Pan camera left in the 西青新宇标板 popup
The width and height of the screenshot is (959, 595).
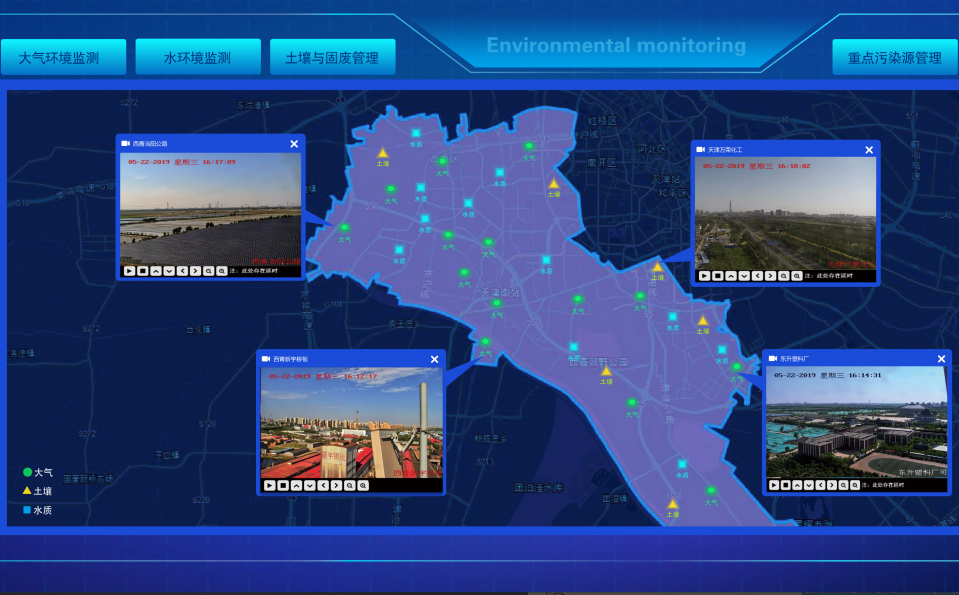[x=323, y=486]
